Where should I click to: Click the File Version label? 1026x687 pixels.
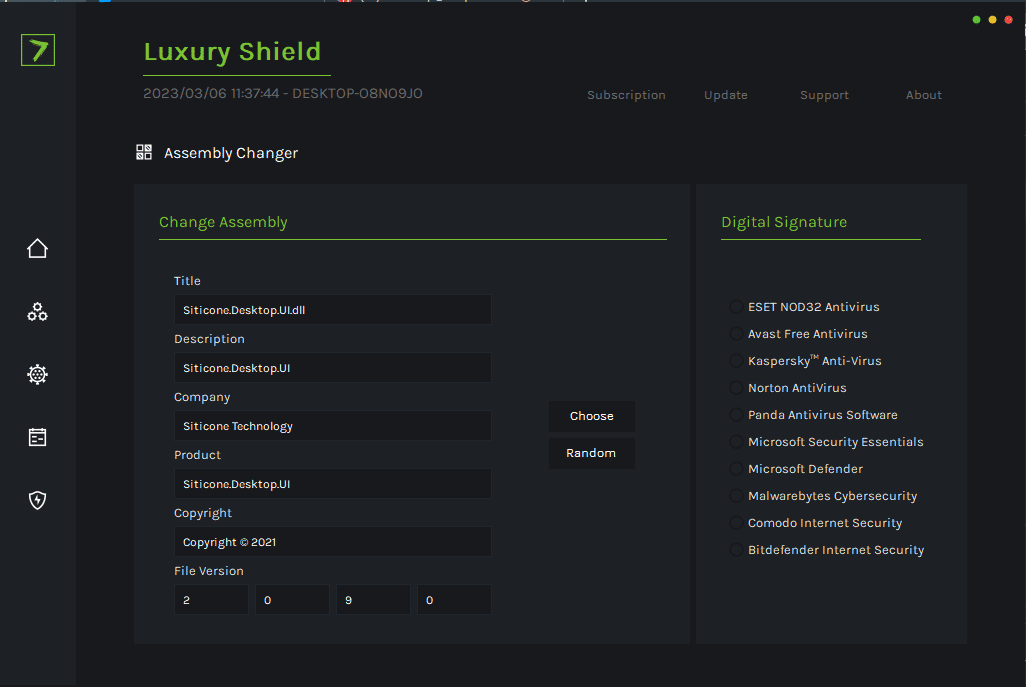[209, 571]
